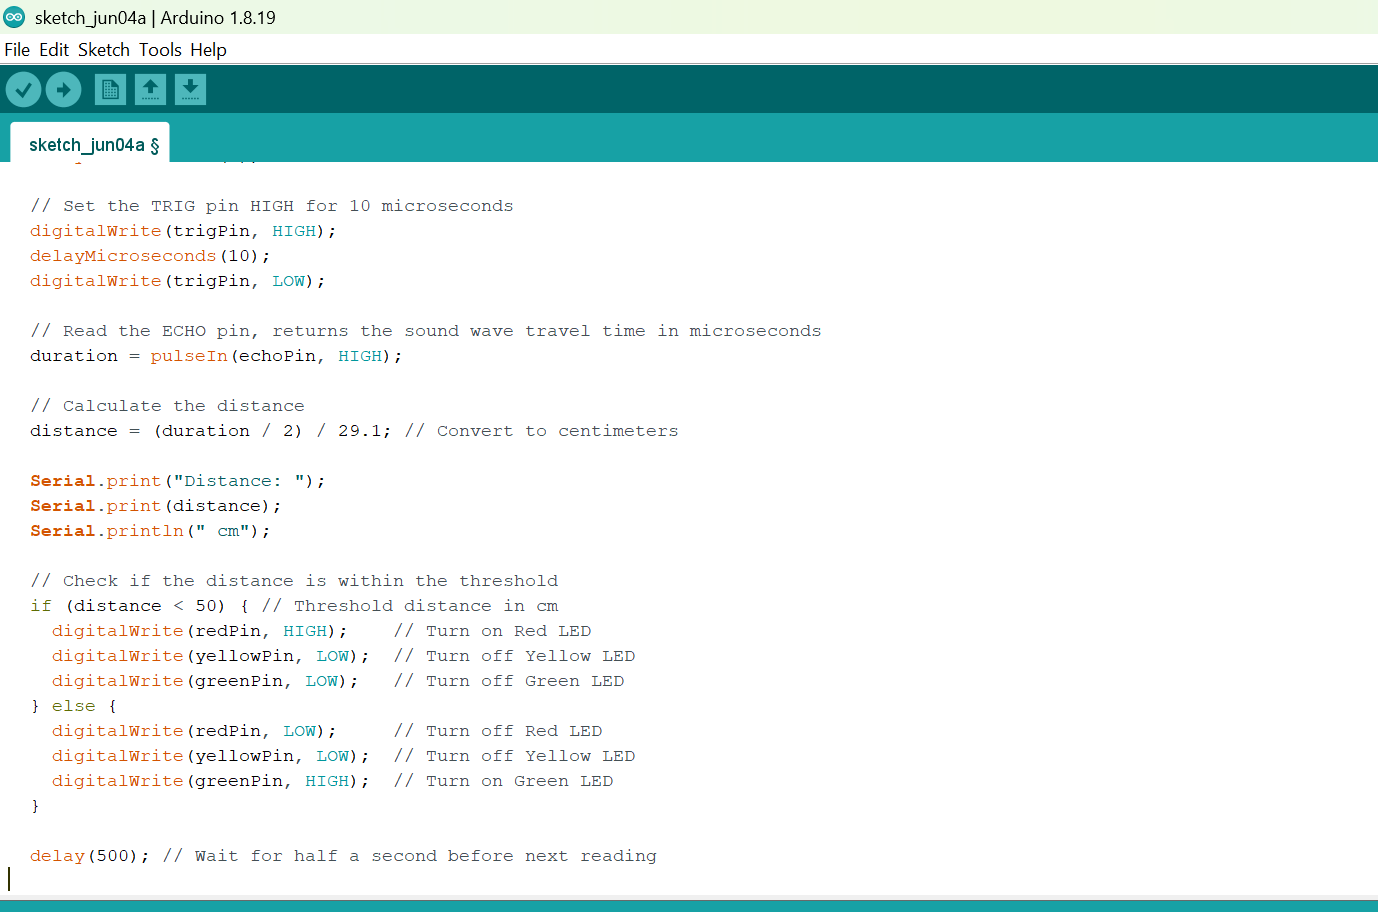1378x912 pixels.
Task: Click the comment 'Set the TRIG pin HIGH'
Action: [x=272, y=206]
